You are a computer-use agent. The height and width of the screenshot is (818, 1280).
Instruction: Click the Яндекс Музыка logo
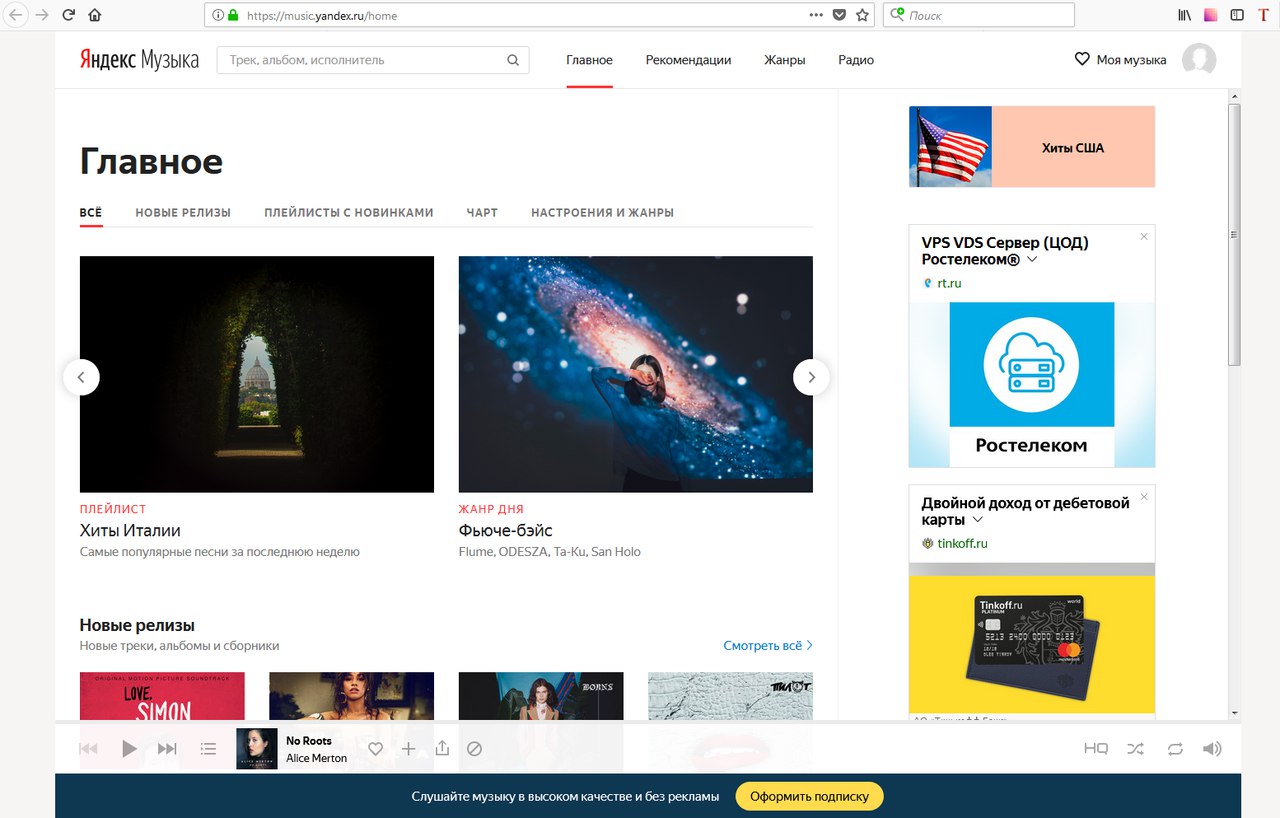(x=139, y=60)
